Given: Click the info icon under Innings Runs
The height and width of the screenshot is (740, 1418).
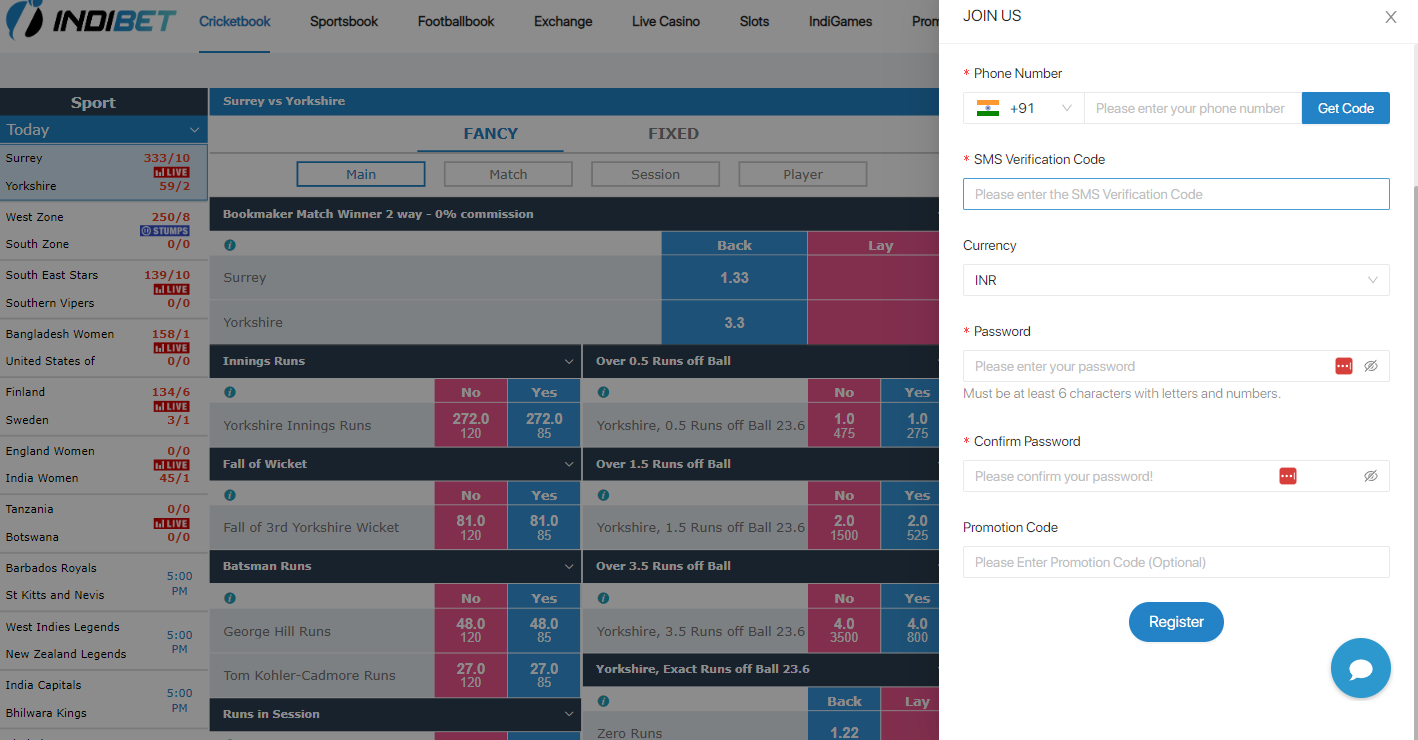Looking at the screenshot, I should point(230,392).
